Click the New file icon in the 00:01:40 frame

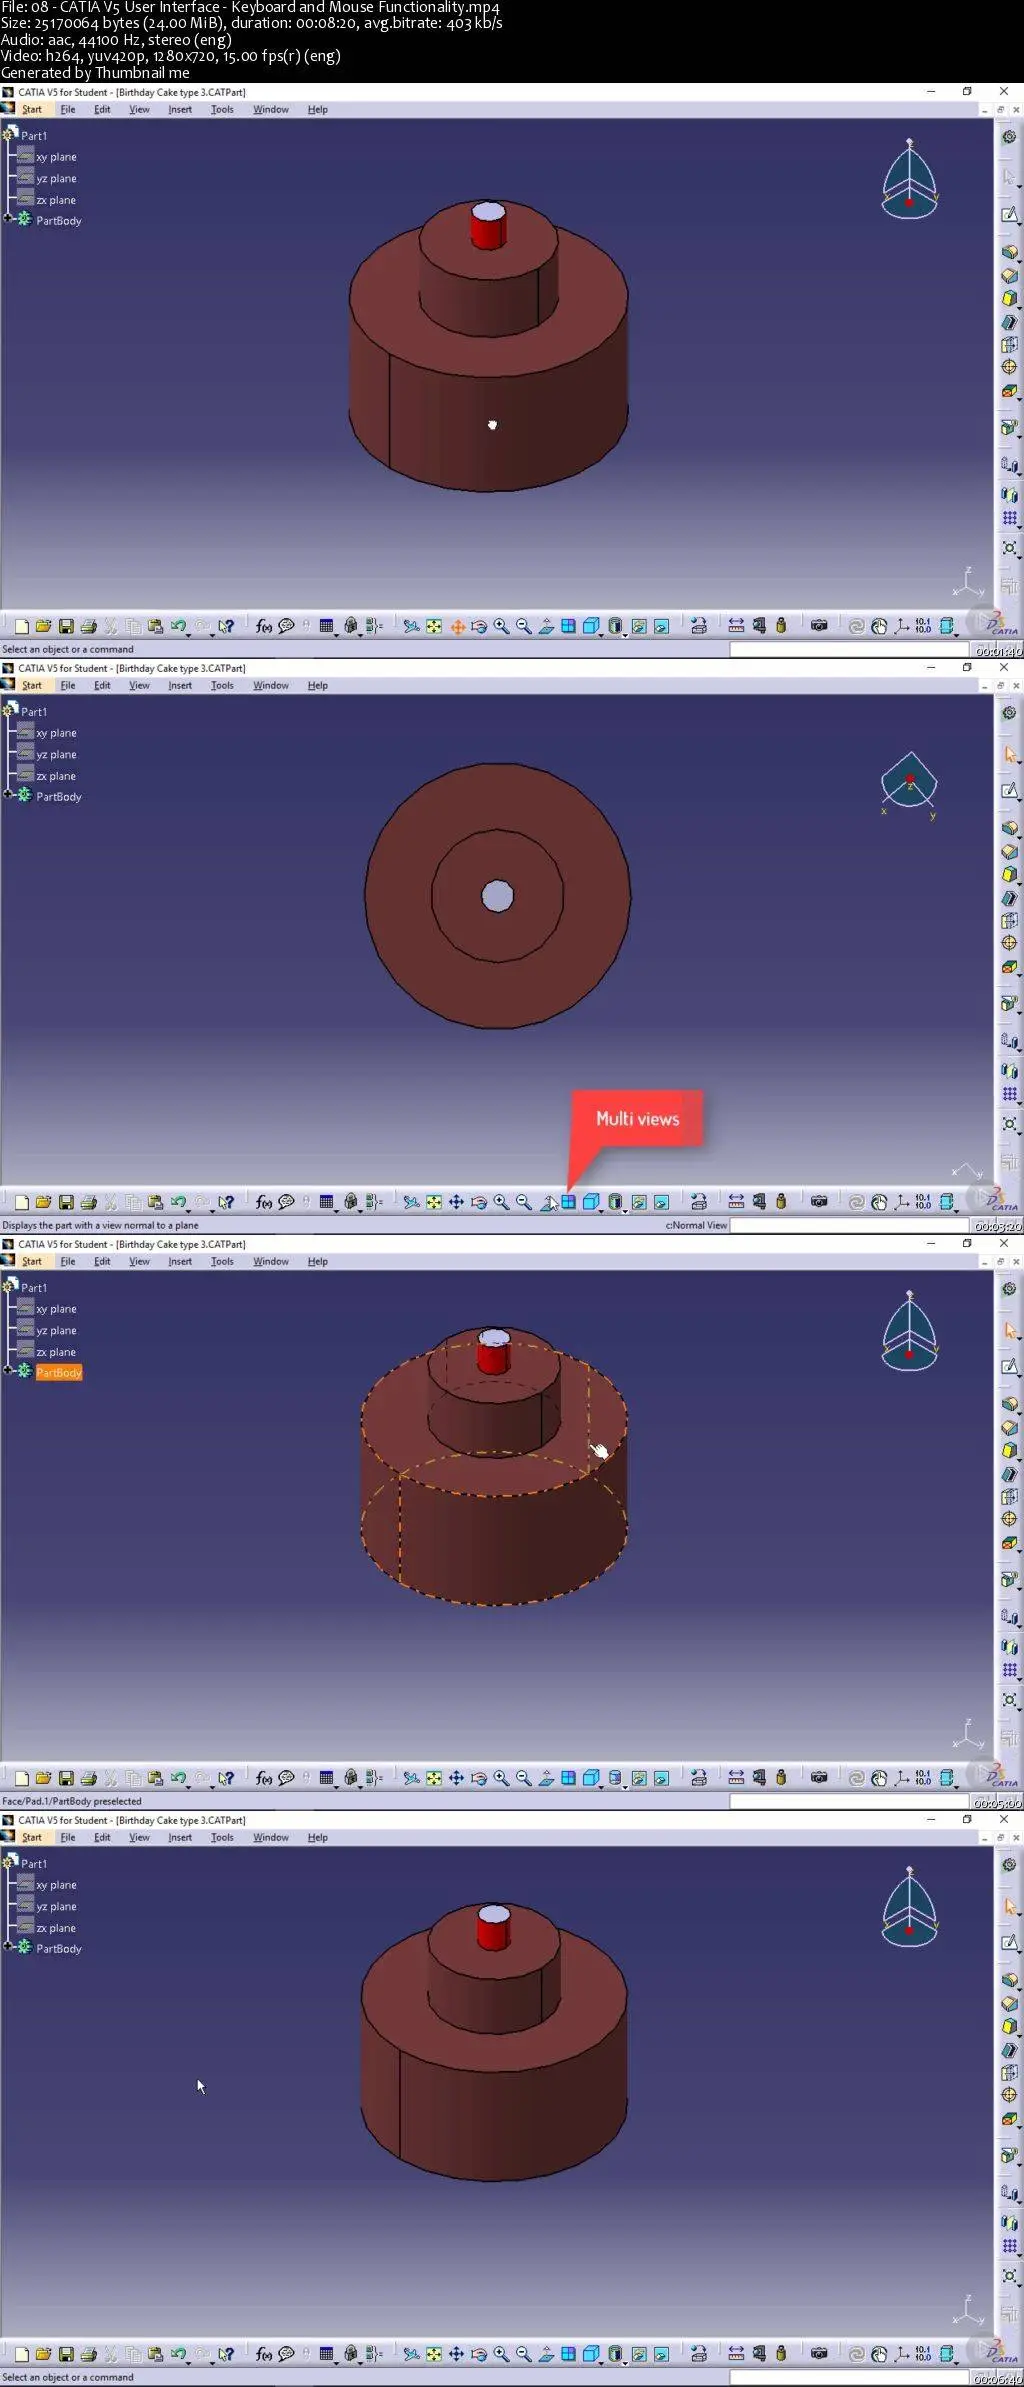(22, 626)
